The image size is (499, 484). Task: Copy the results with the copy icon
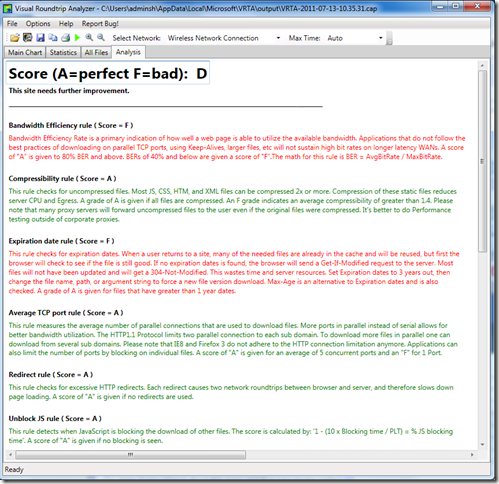(x=53, y=38)
